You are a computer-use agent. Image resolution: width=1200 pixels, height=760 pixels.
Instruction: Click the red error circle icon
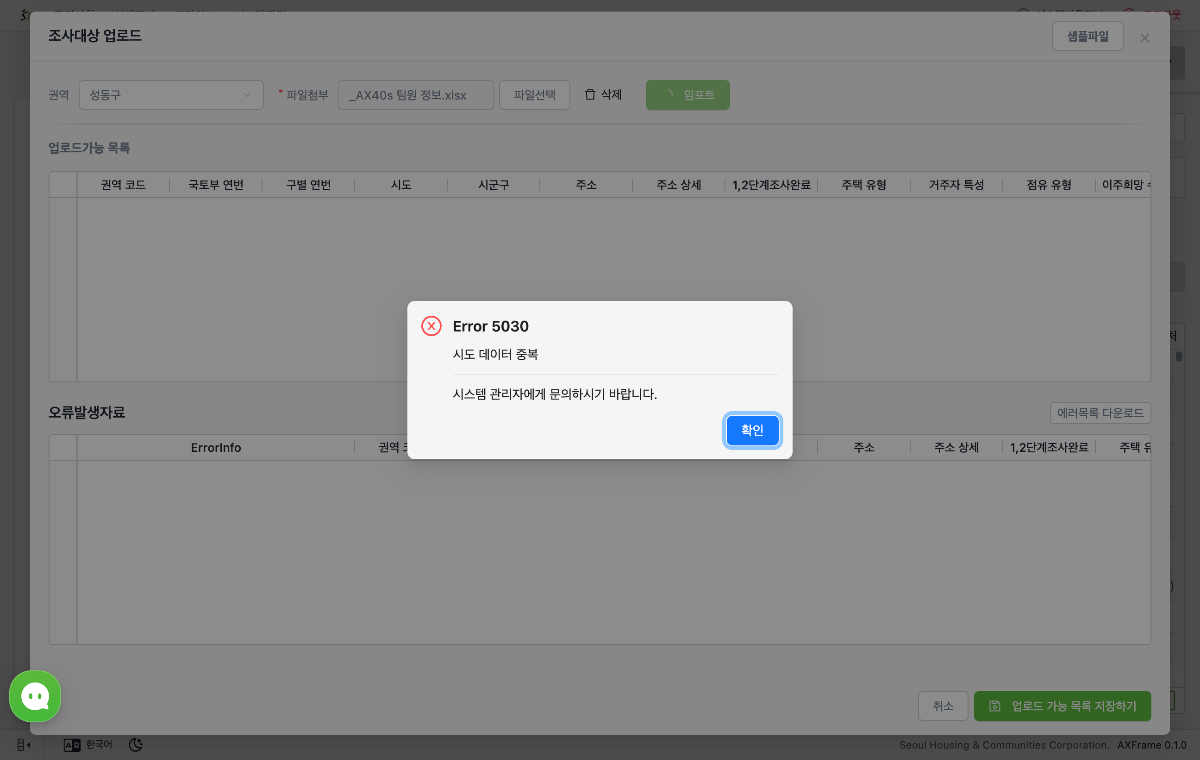coord(431,326)
